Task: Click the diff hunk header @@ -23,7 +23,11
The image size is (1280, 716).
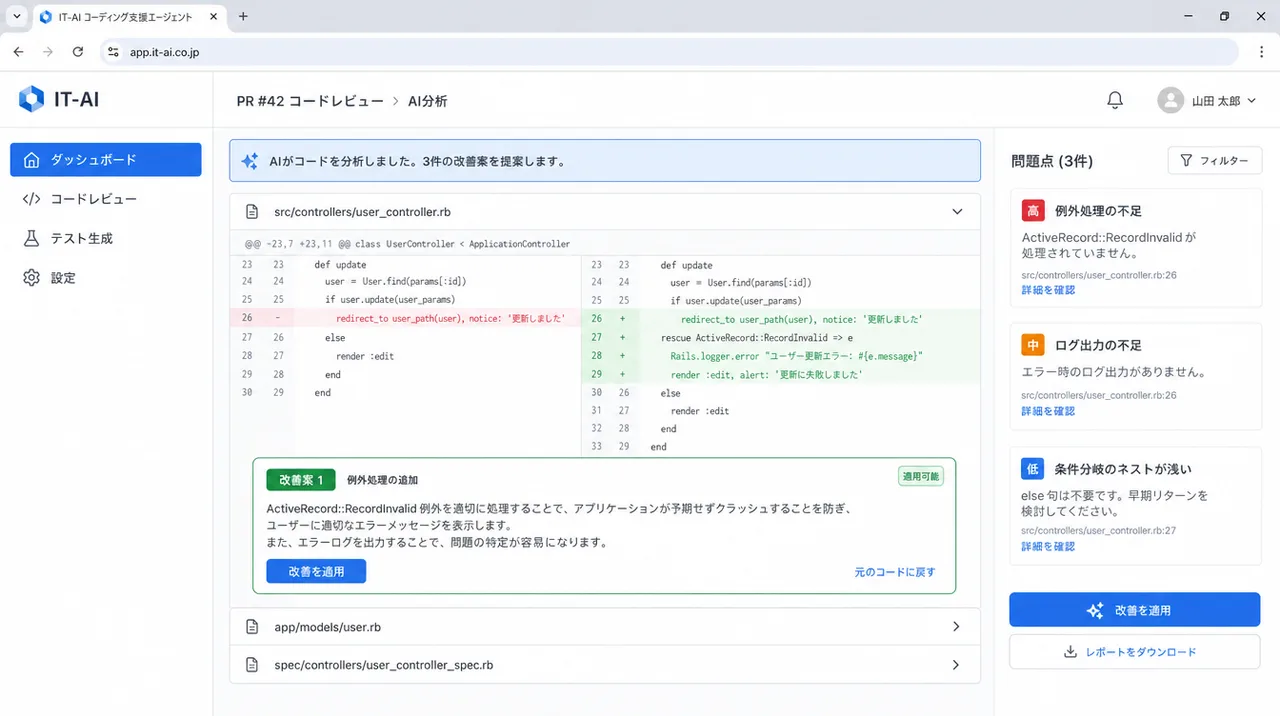Action: point(407,244)
